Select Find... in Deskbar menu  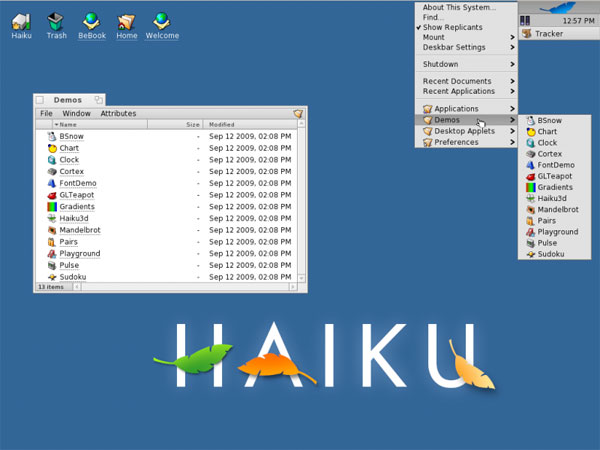click(466, 17)
